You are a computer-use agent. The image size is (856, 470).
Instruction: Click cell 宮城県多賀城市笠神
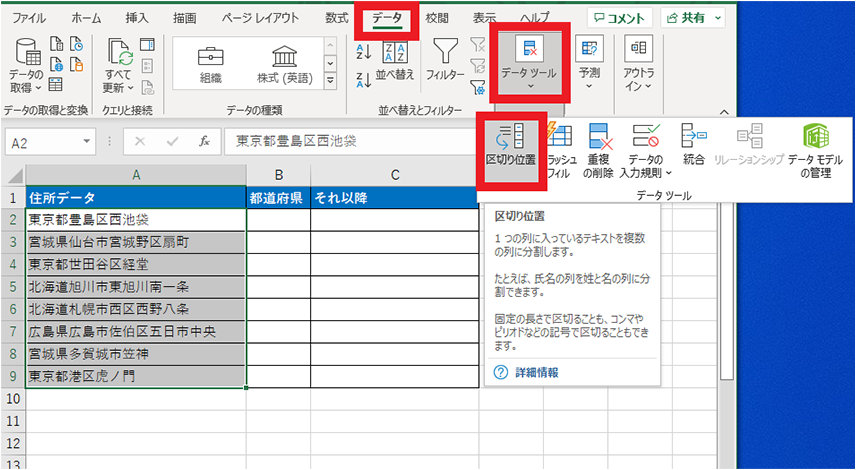tap(136, 354)
